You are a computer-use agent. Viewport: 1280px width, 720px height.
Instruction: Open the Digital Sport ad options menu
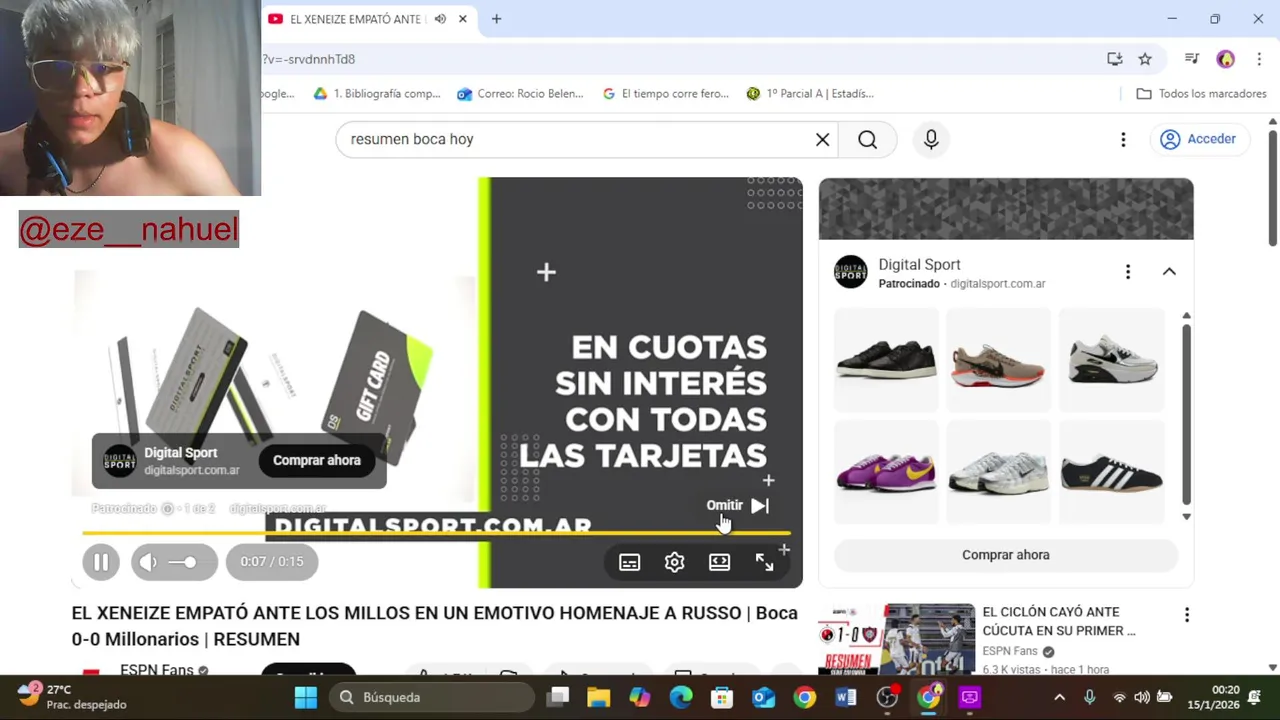(1128, 272)
